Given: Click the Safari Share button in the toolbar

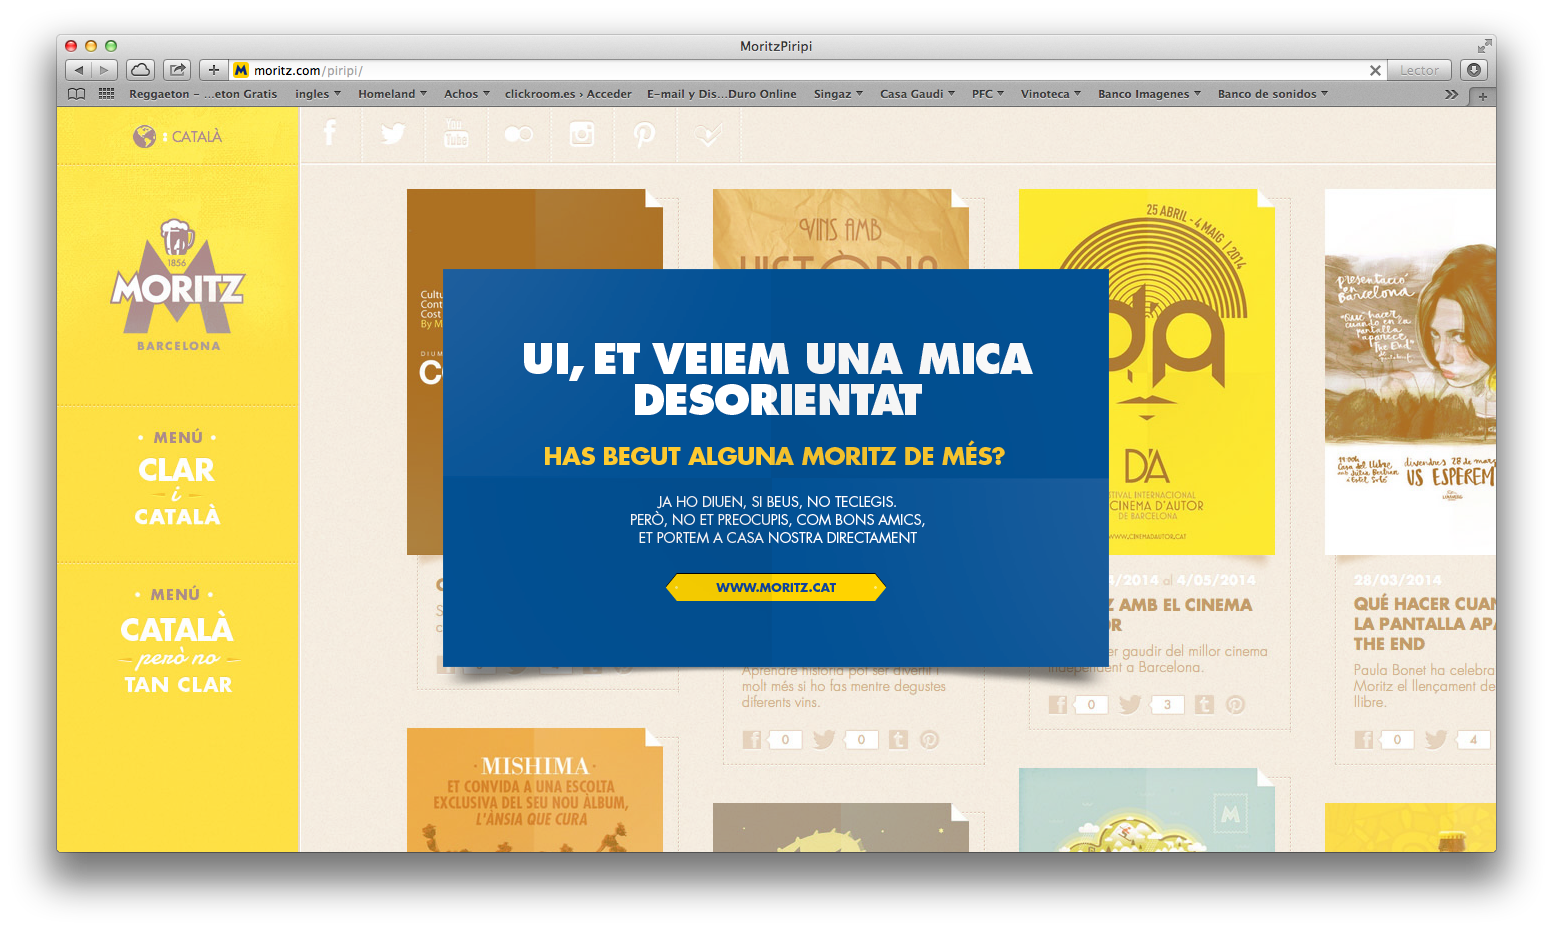Looking at the screenshot, I should (177, 70).
